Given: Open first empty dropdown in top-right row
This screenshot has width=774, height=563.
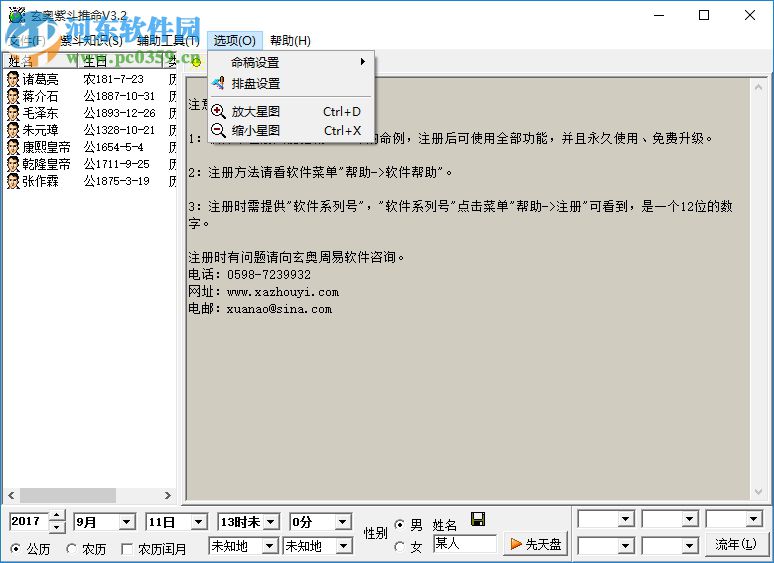Looking at the screenshot, I should click(626, 519).
